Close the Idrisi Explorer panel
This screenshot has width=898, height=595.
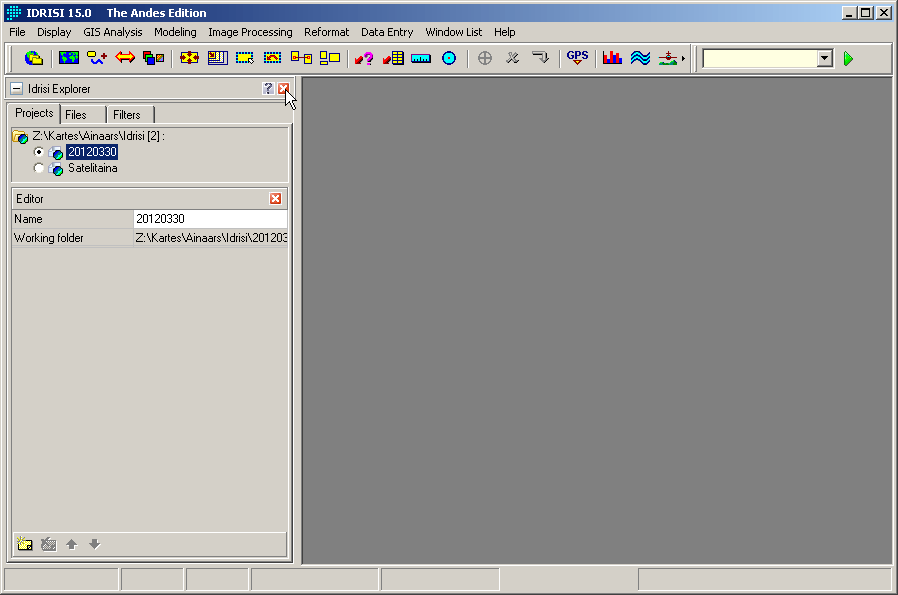[283, 88]
